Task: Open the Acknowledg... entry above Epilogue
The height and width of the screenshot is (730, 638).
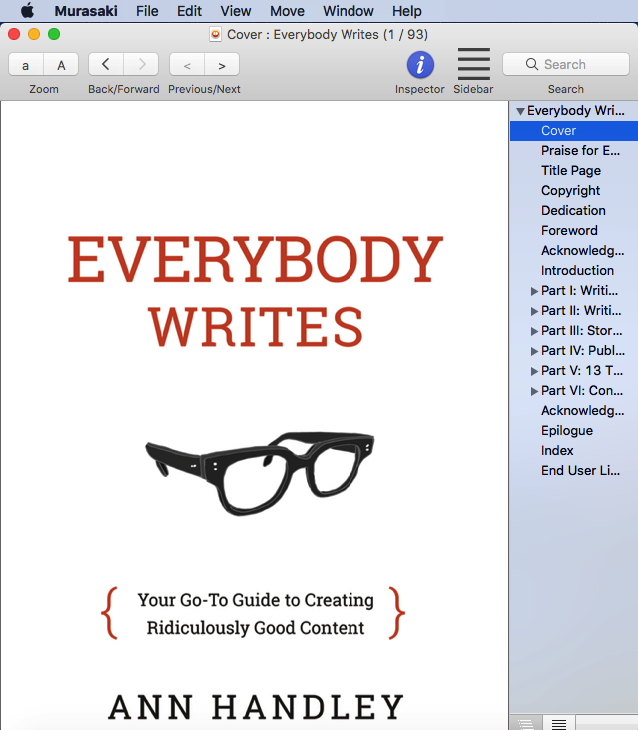Action: coord(583,411)
